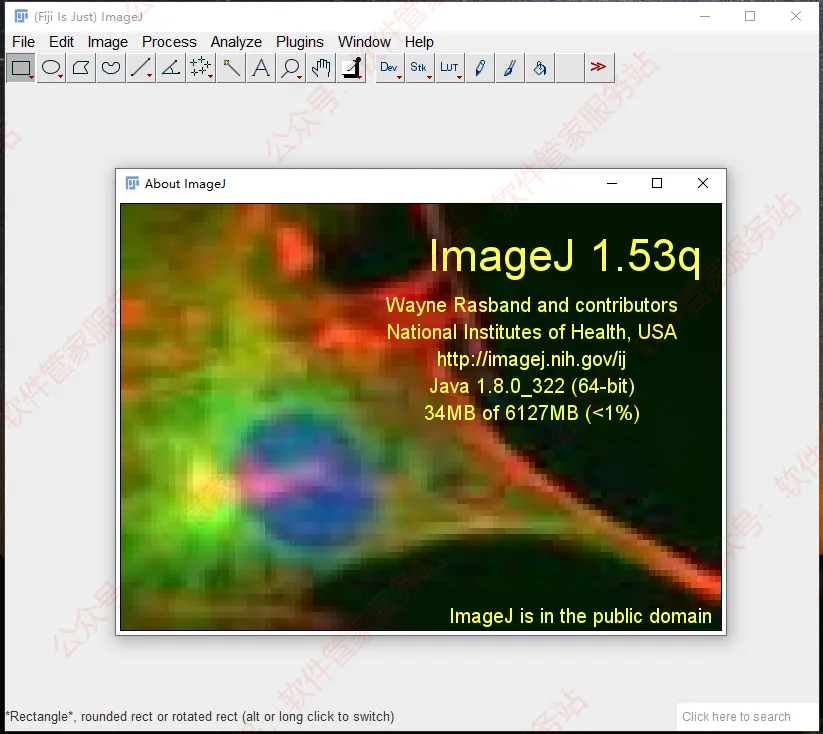Click the Fiji main window icon
The image size is (823, 734).
click(22, 16)
